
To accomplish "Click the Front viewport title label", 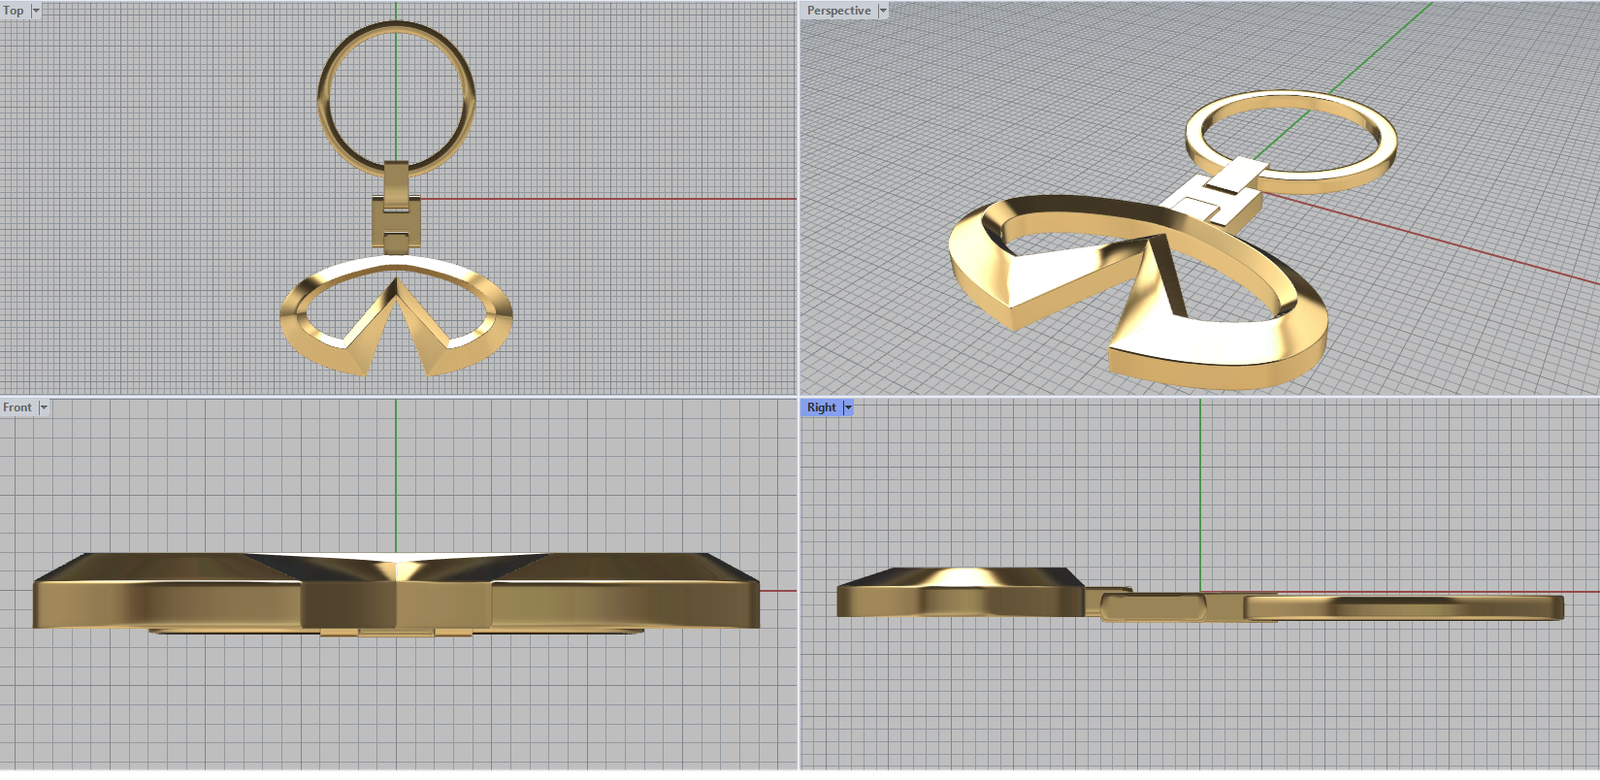I will point(17,408).
